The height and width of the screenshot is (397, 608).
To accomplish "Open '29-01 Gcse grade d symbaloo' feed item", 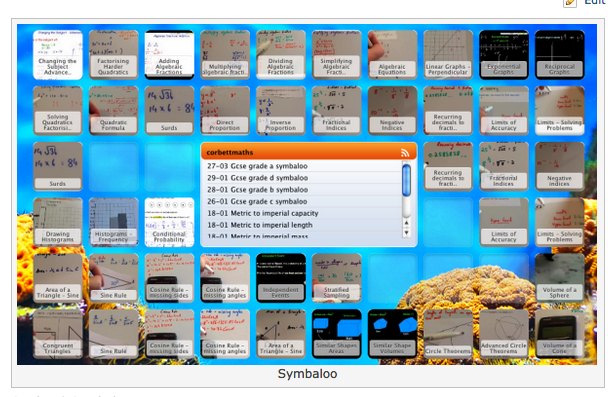I will (x=257, y=178).
